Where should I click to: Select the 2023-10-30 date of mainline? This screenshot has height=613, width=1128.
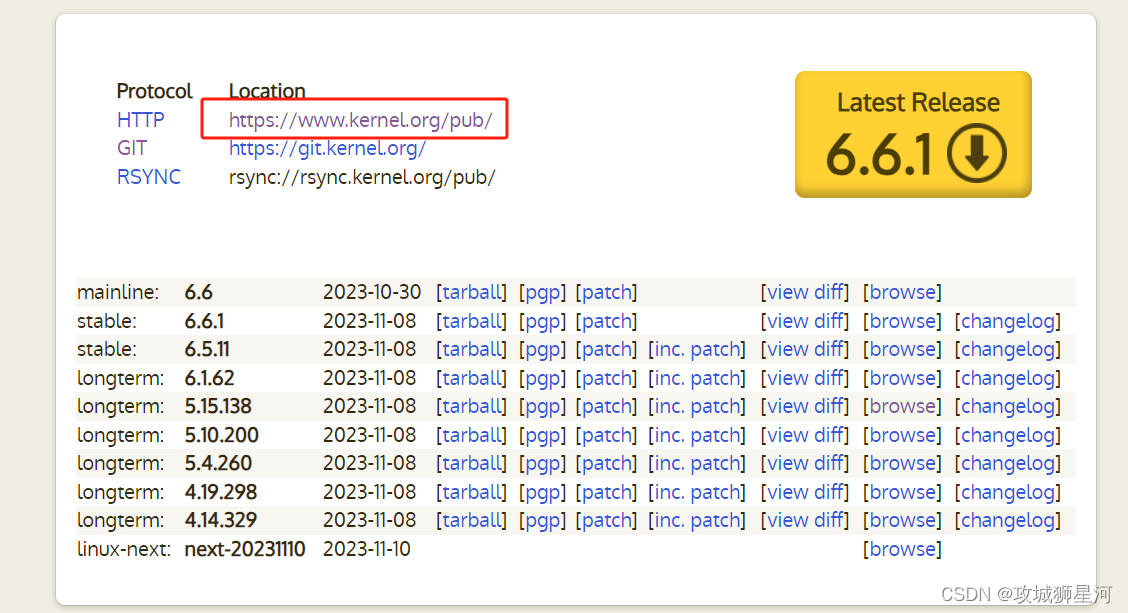[x=372, y=292]
